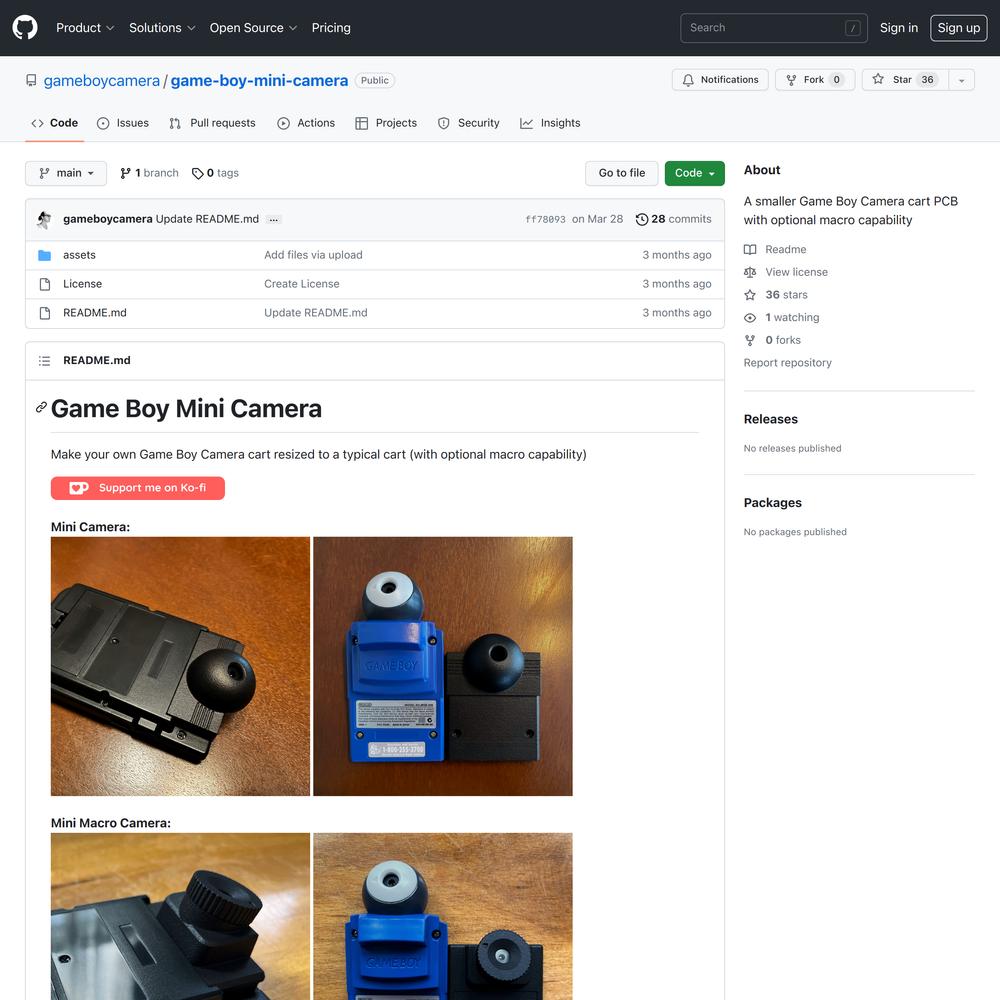View the 1 branch link
The image size is (1000, 1000).
tap(149, 173)
